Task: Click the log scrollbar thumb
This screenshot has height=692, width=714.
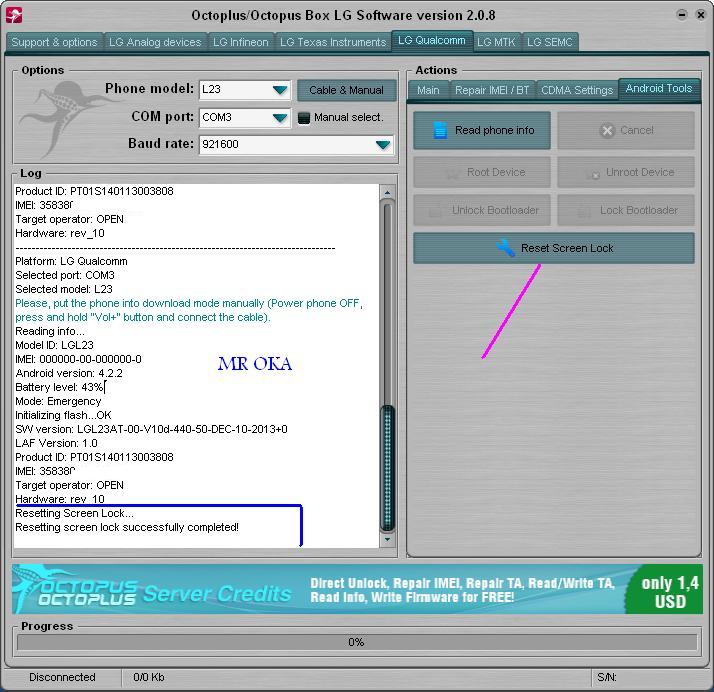Action: coord(388,468)
